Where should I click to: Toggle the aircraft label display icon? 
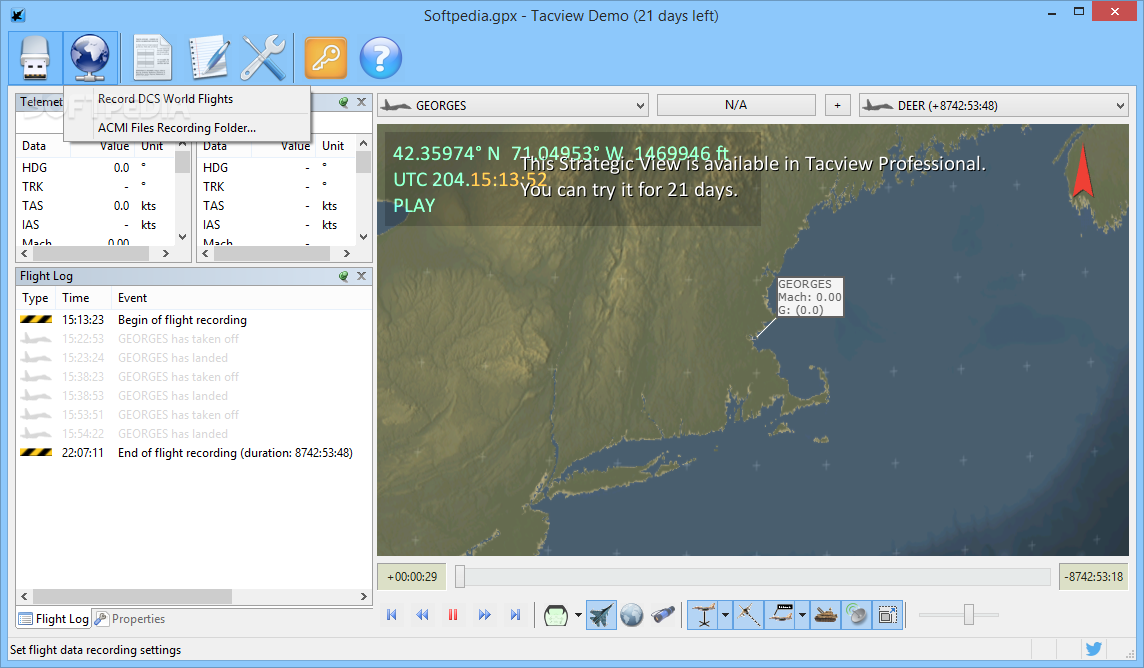click(780, 615)
